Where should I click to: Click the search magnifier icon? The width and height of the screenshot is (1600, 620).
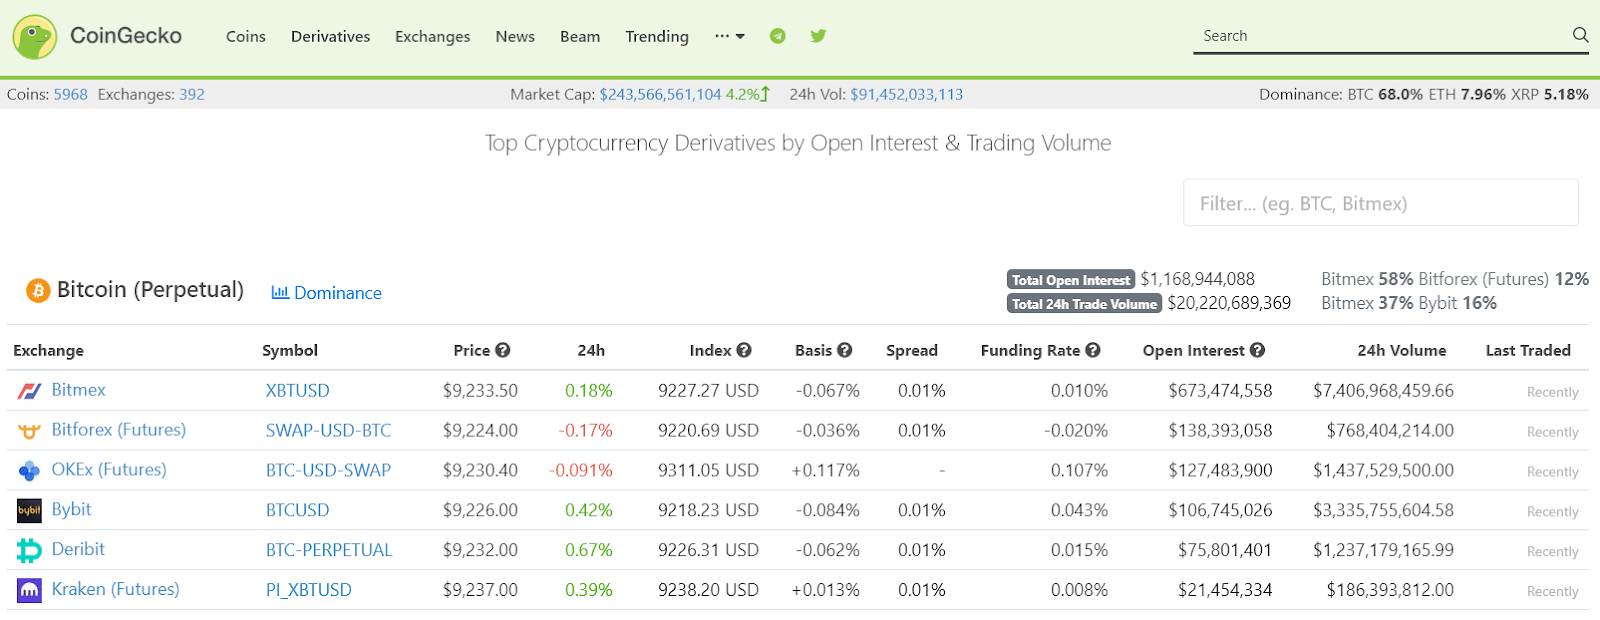[1580, 35]
